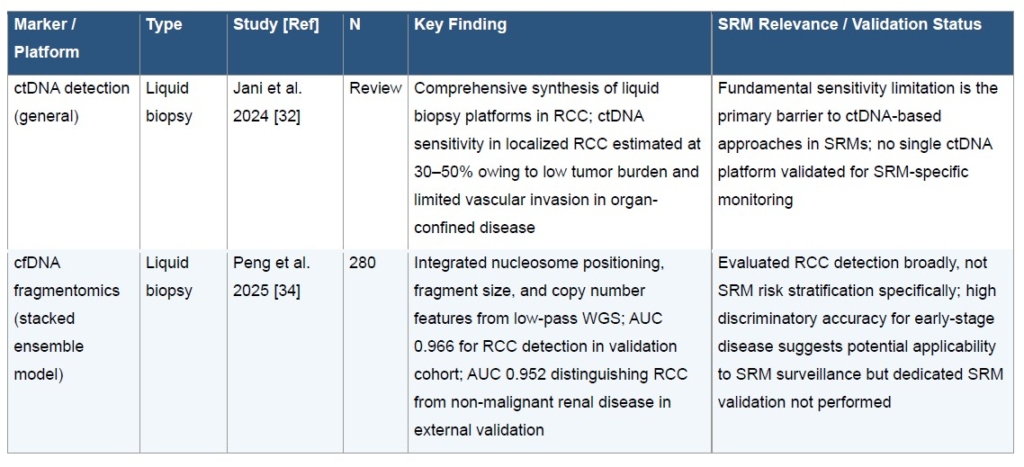Click the "N" column header
The width and height of the screenshot is (1024, 467).
pos(355,25)
